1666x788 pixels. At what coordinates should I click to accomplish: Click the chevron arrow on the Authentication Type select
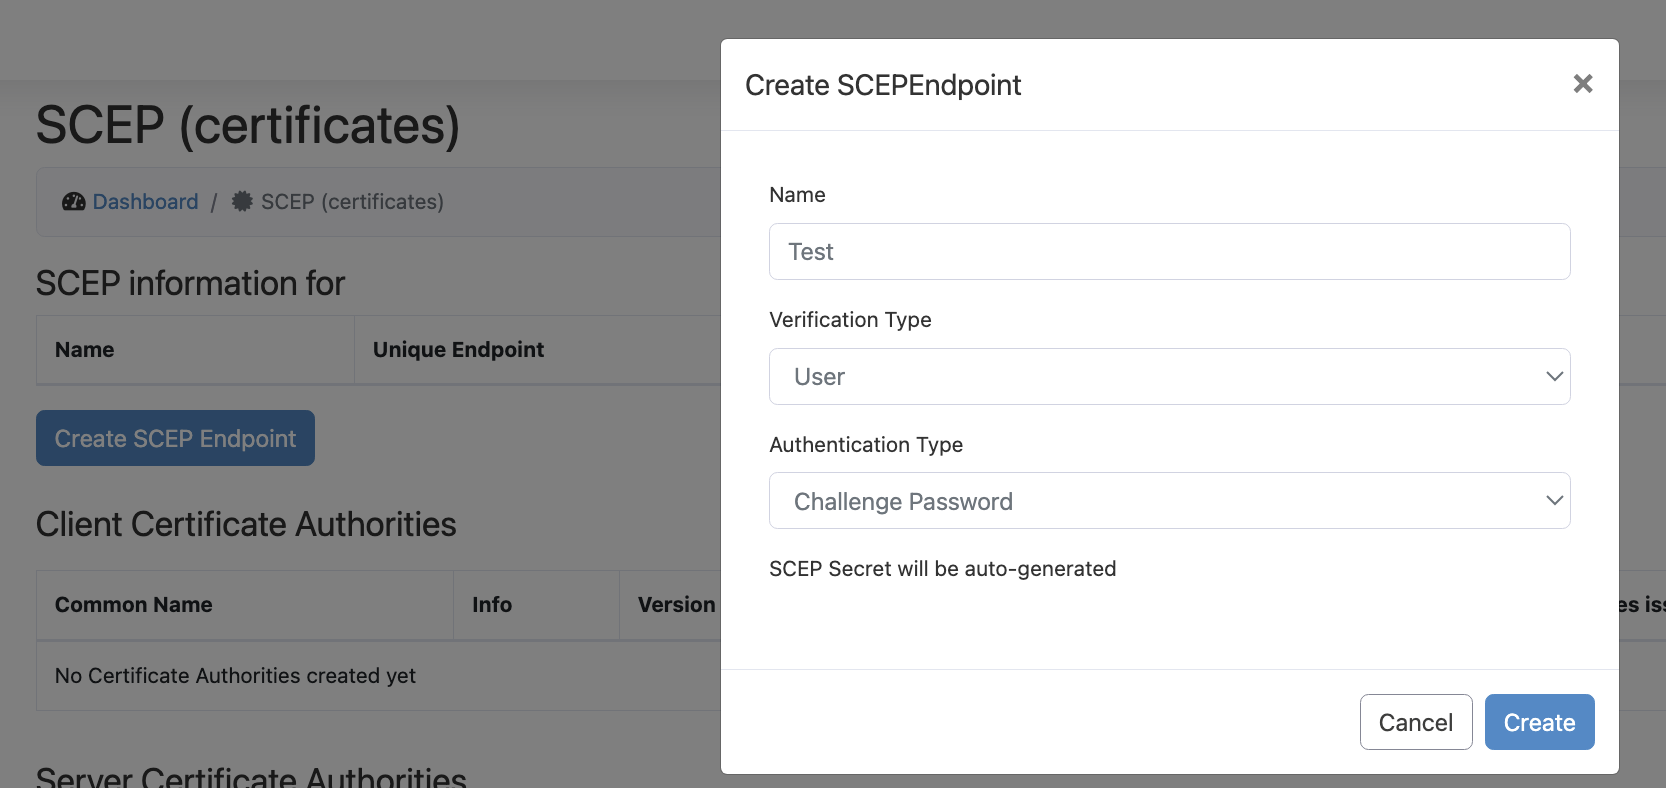pos(1554,501)
